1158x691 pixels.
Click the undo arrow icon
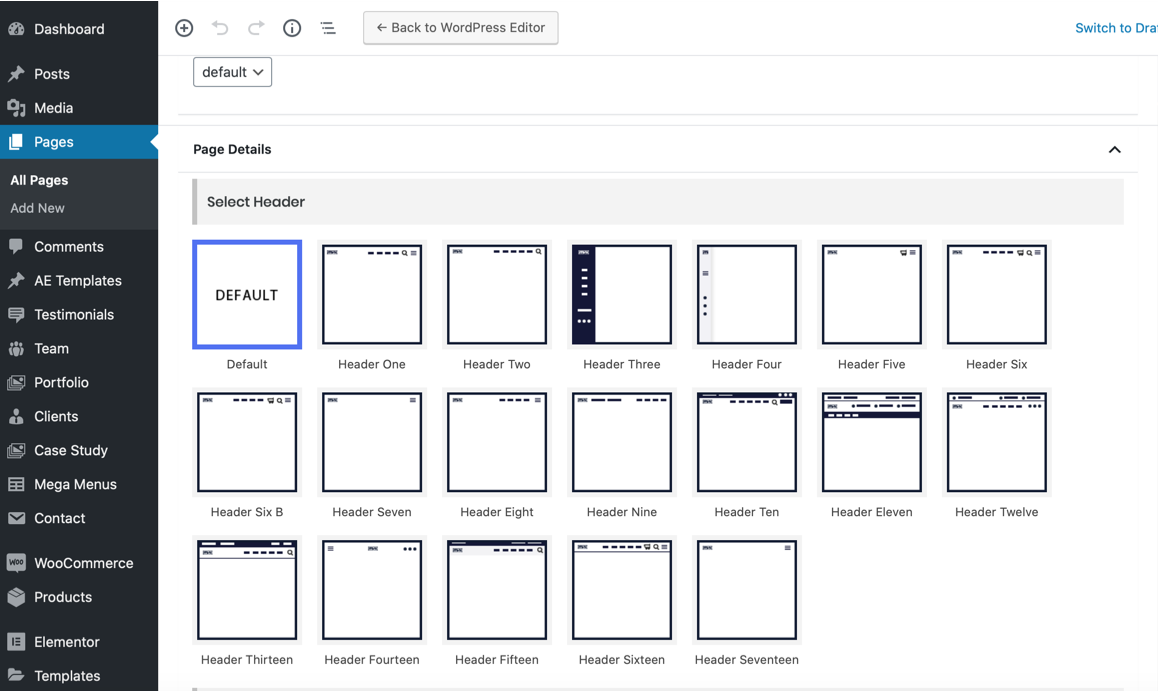pos(220,28)
